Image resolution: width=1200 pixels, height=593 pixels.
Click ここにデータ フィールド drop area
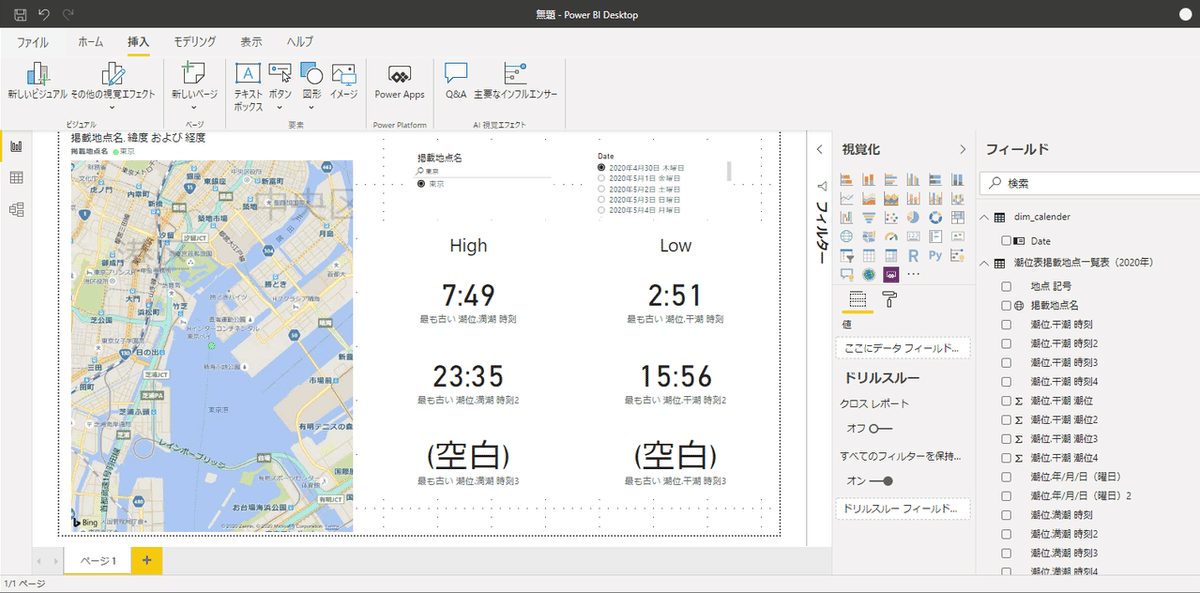click(903, 348)
